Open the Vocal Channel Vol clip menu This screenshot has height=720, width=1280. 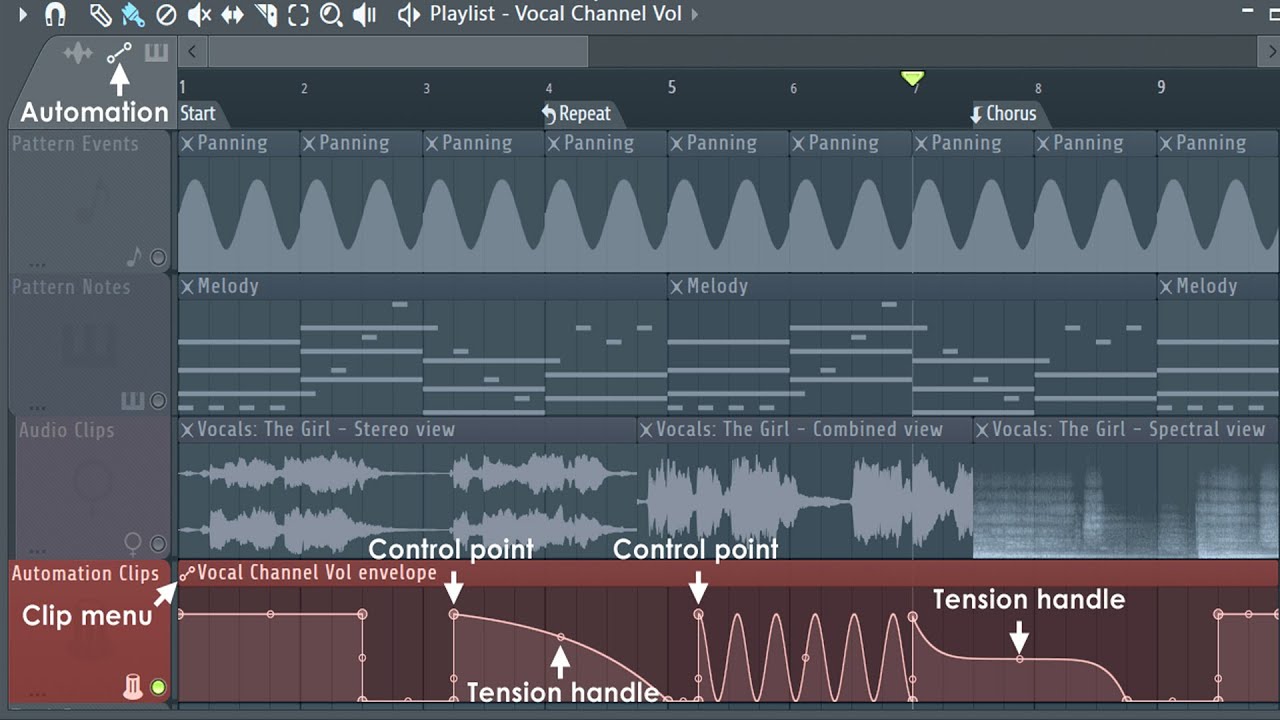tap(187, 573)
